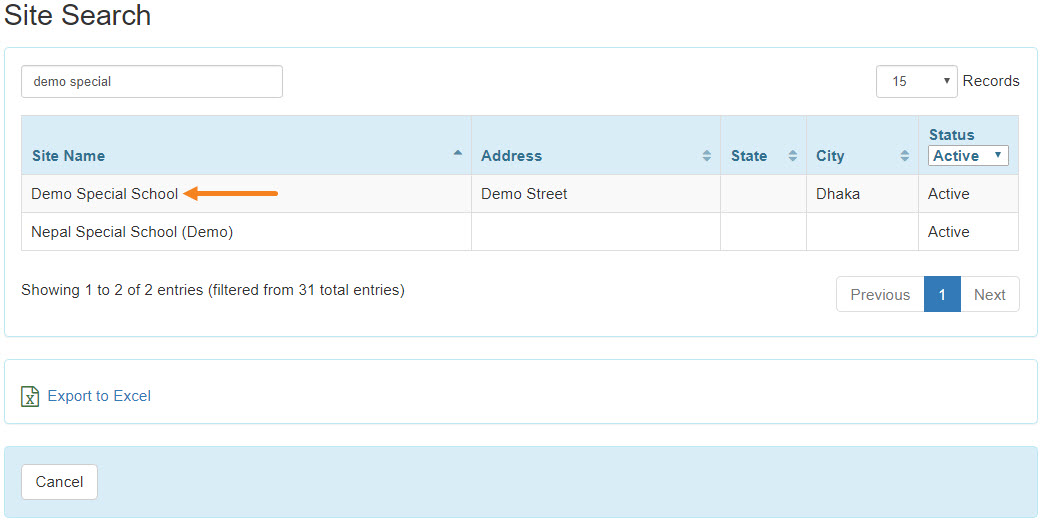This screenshot has width=1041, height=524.
Task: Sort by Site Name column arrow
Action: (457, 153)
